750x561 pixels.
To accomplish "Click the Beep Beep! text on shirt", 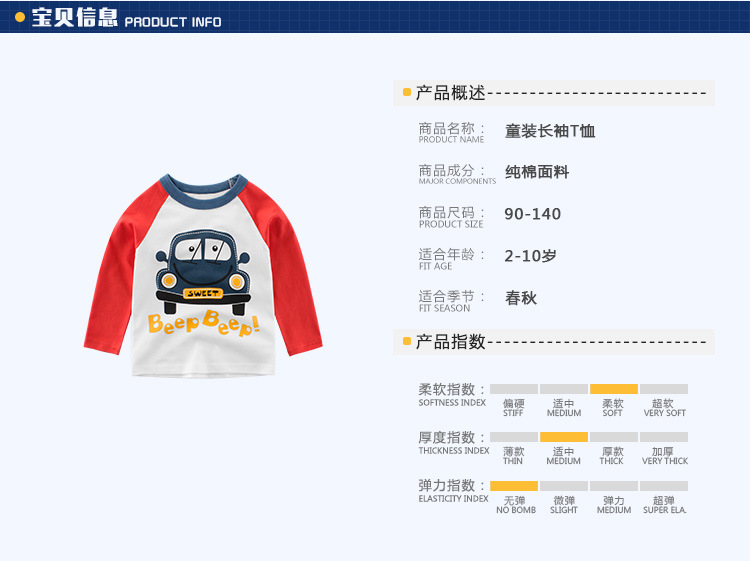I will [204, 323].
